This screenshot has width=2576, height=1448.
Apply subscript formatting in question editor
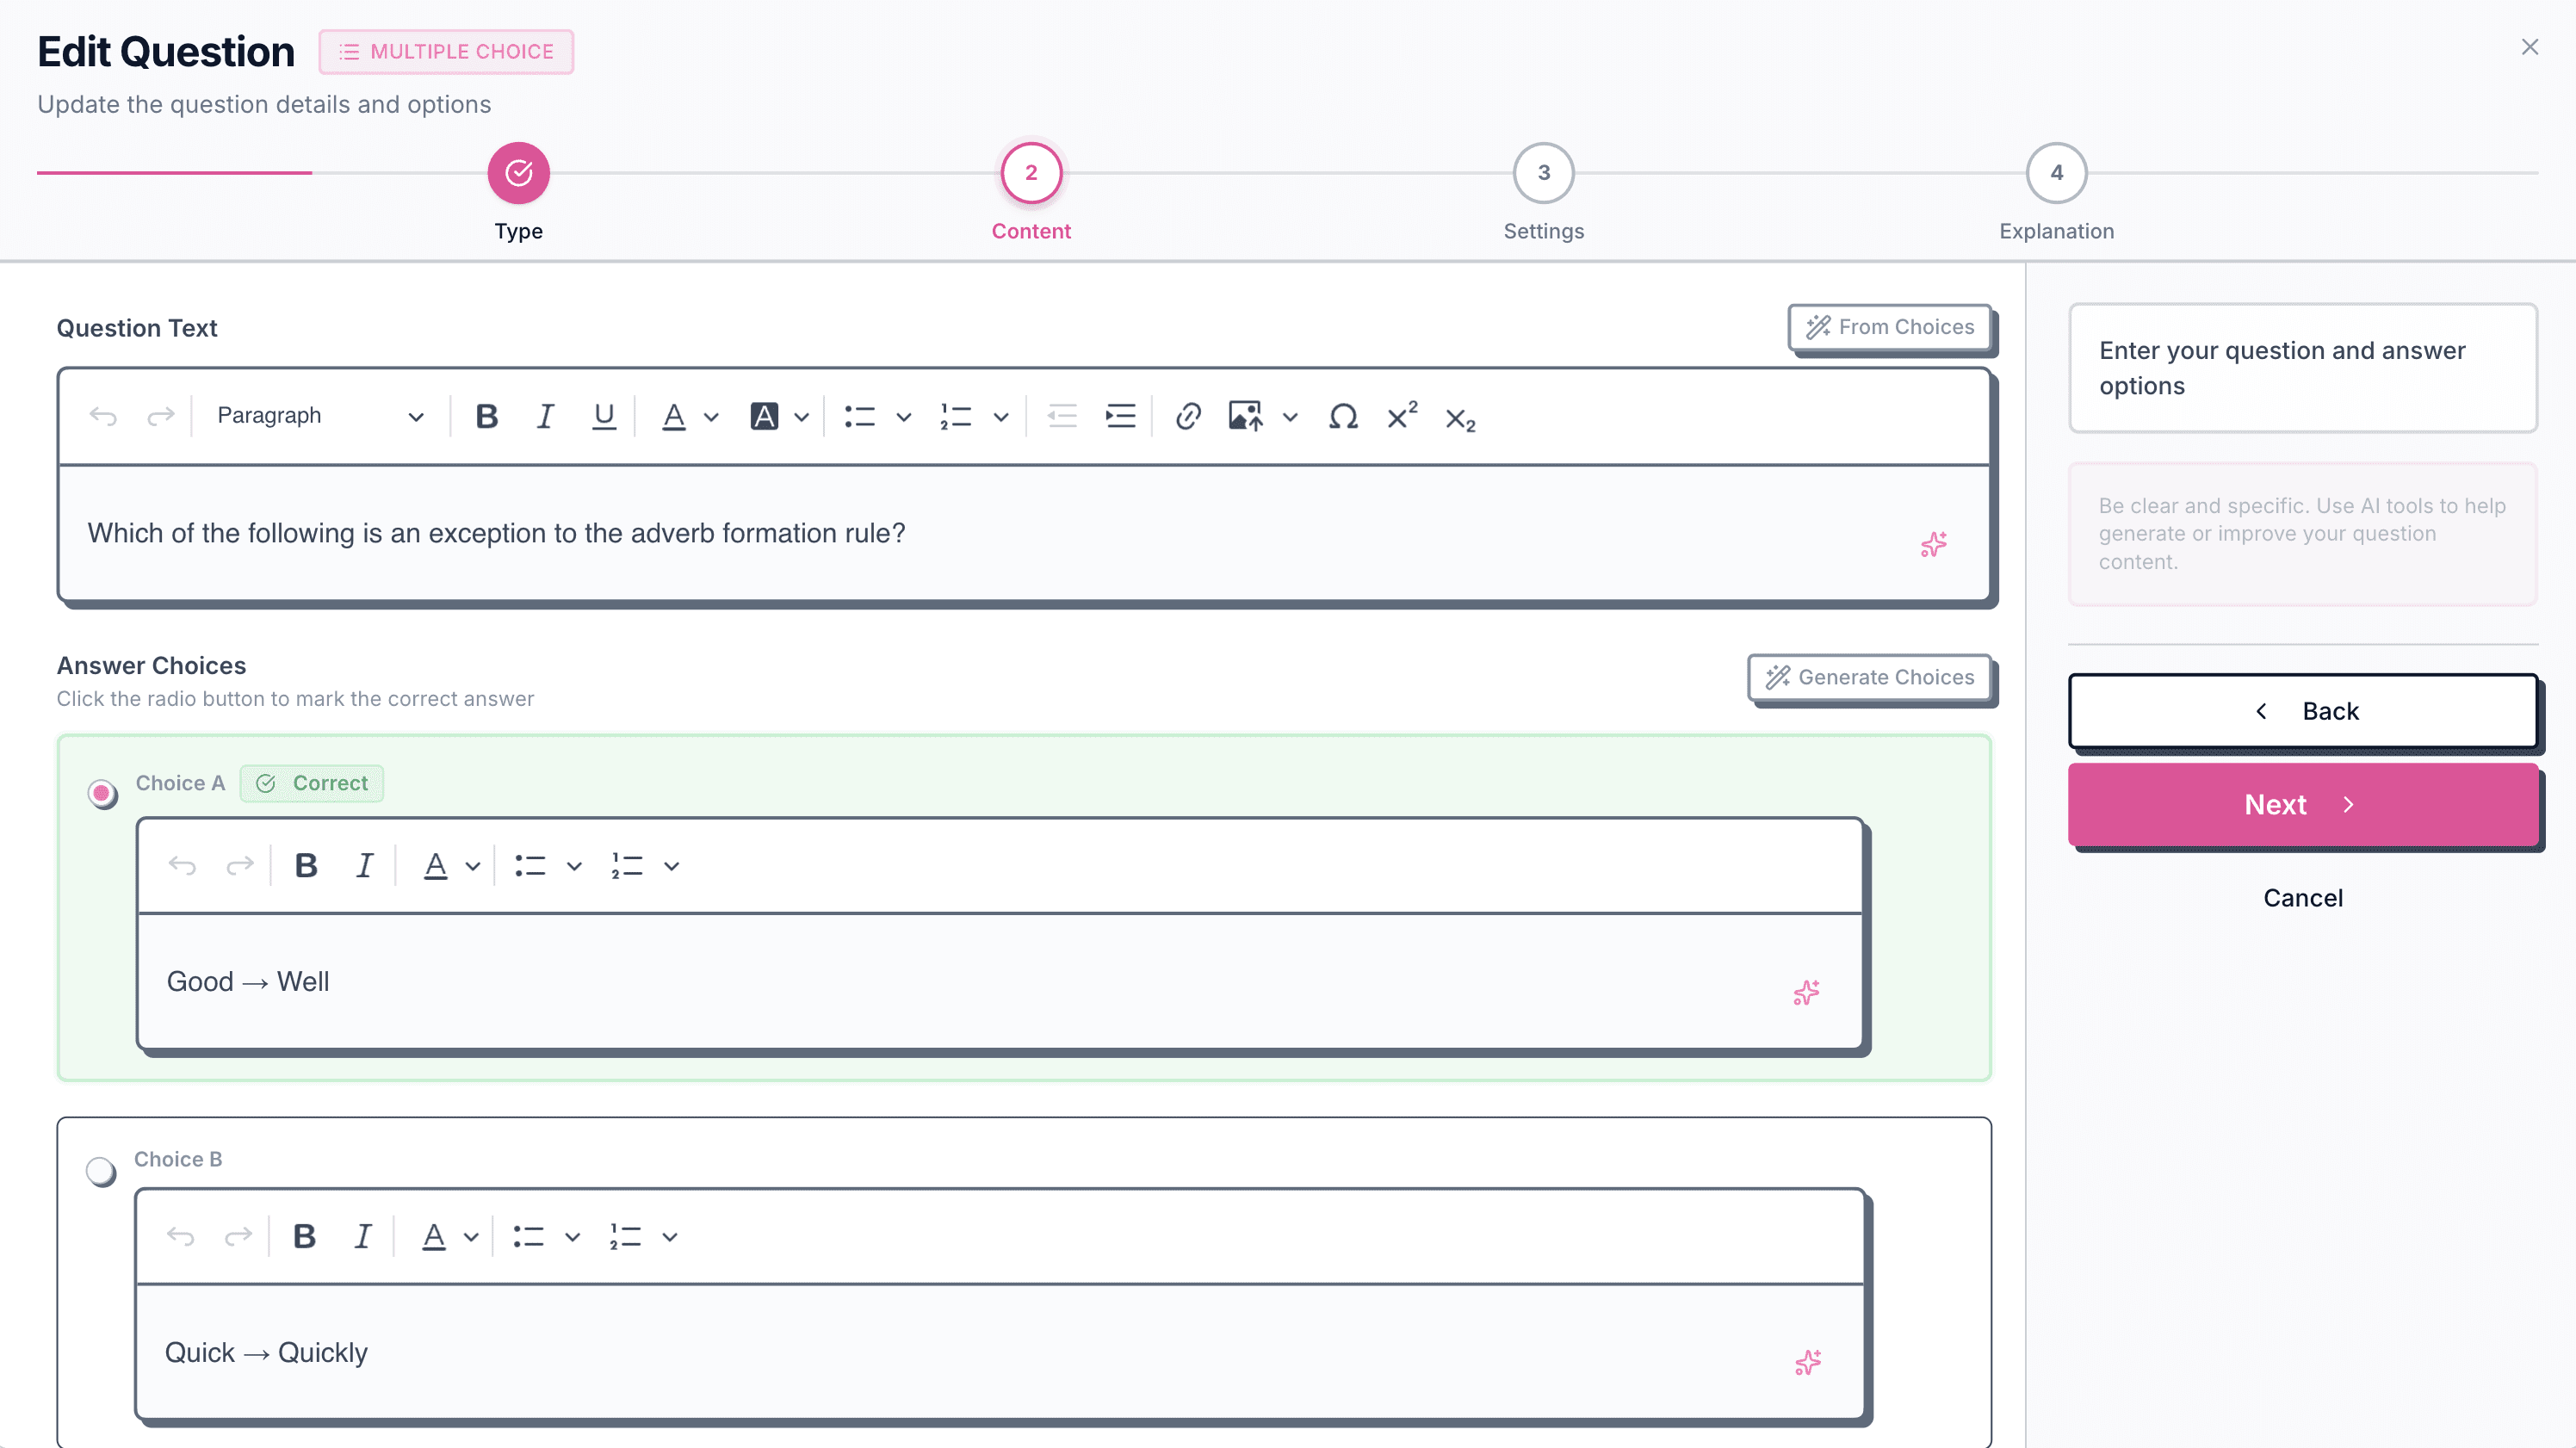click(1459, 419)
